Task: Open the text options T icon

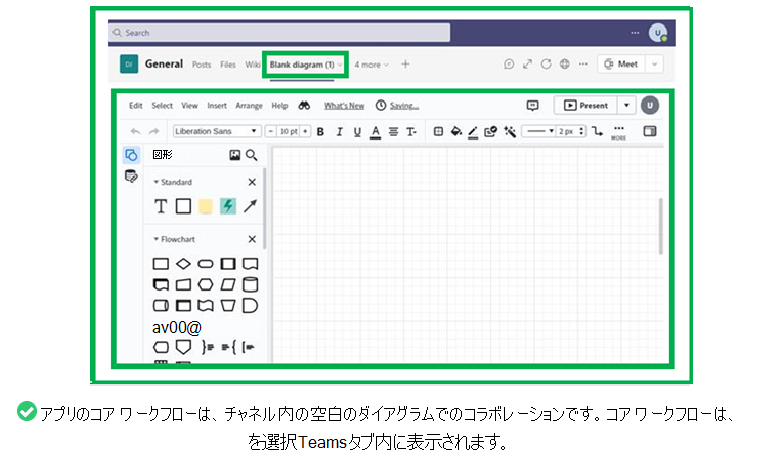Action: pos(411,132)
